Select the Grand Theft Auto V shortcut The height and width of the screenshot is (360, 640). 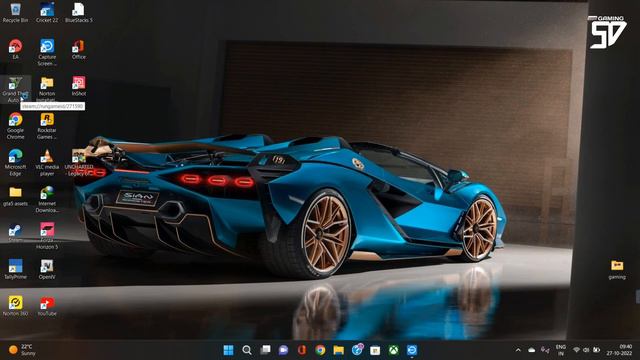16,89
